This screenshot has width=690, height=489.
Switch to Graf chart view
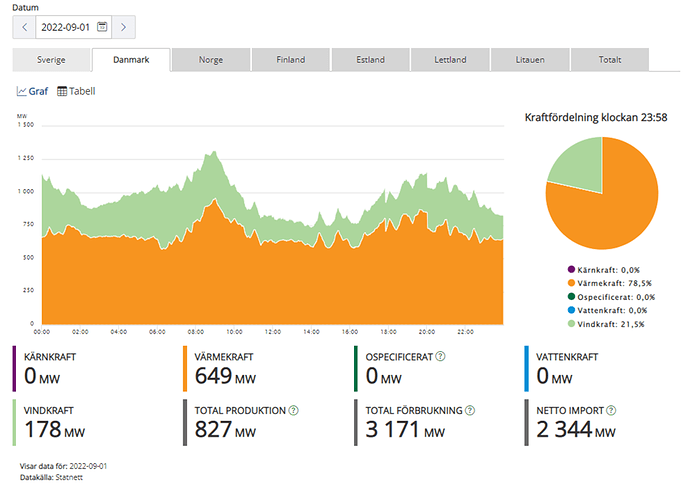click(32, 91)
